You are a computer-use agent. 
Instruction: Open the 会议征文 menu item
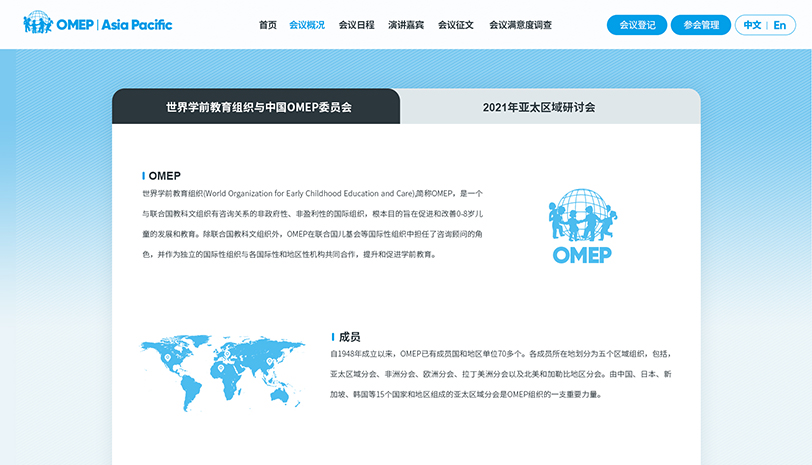pyautogui.click(x=456, y=25)
